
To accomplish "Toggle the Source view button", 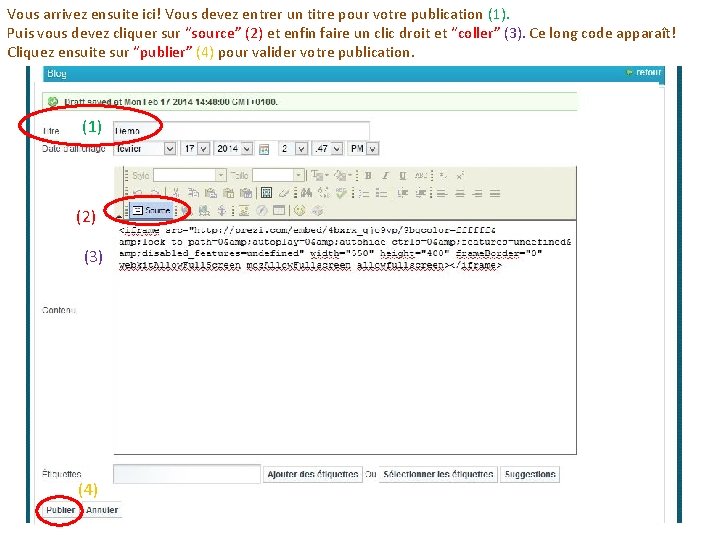I will (152, 211).
